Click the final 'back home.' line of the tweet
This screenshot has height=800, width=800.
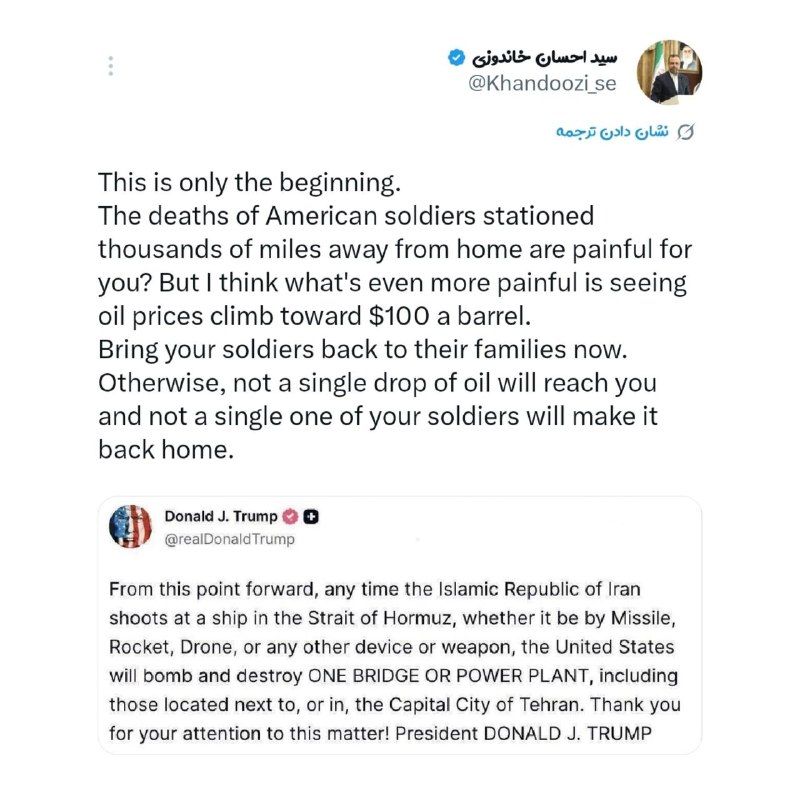click(x=166, y=449)
